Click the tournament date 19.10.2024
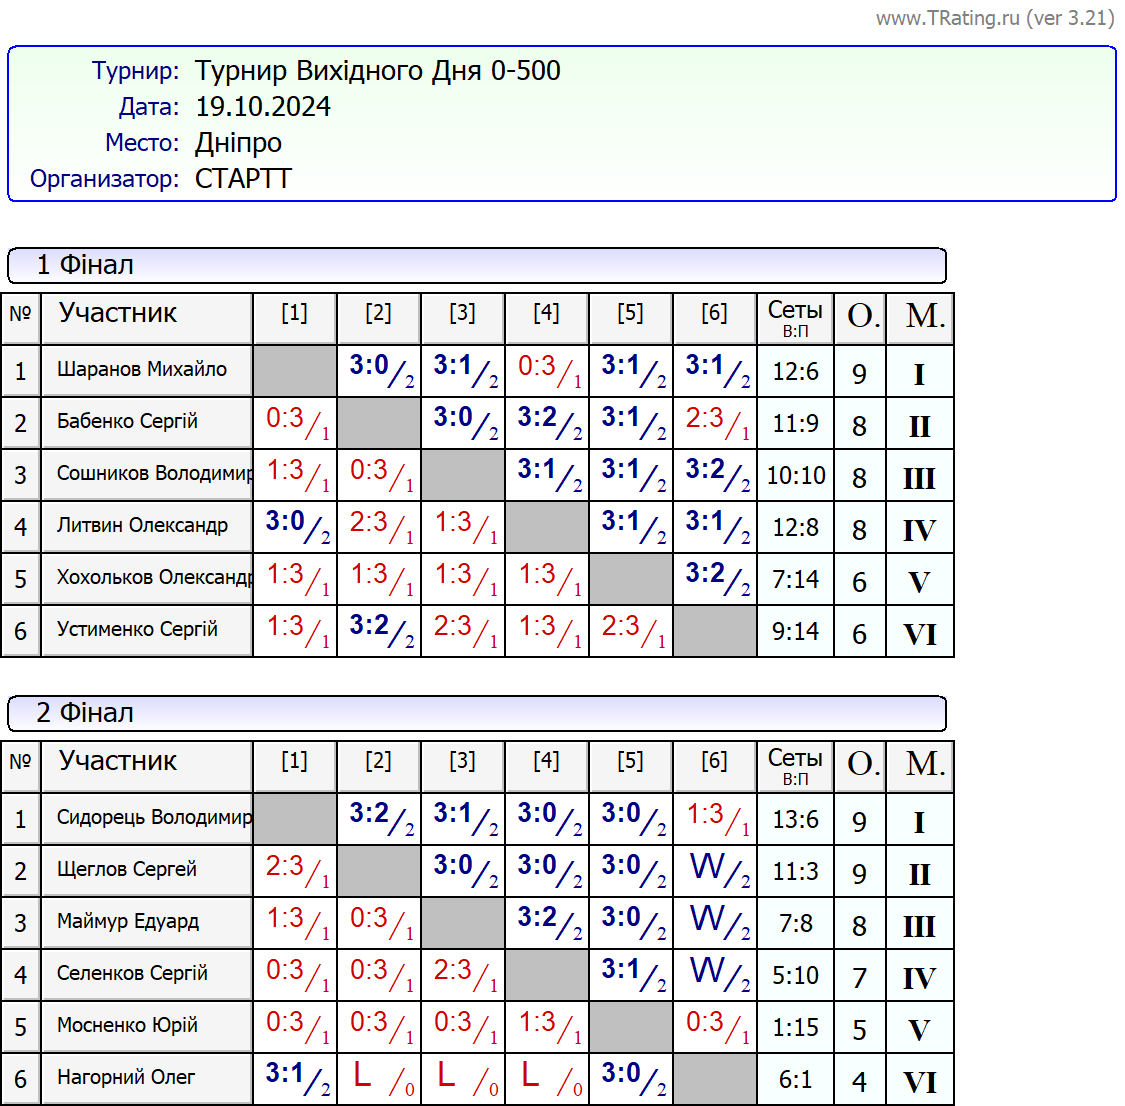This screenshot has width=1125, height=1106. pos(263,107)
